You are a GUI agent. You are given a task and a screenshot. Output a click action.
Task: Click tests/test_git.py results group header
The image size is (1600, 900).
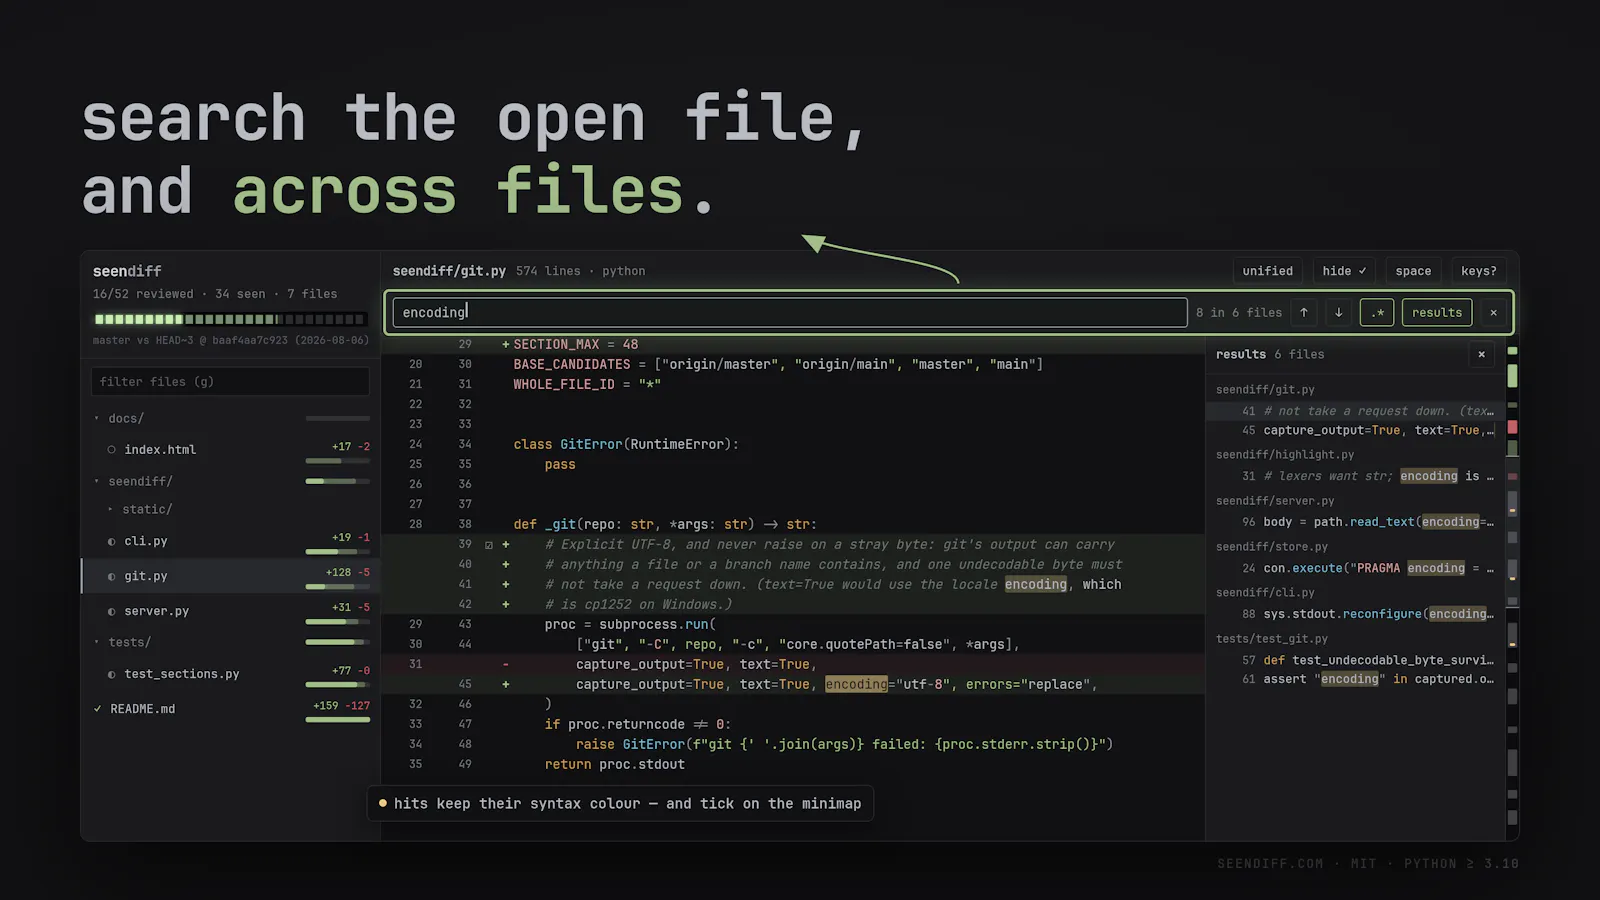point(1272,639)
